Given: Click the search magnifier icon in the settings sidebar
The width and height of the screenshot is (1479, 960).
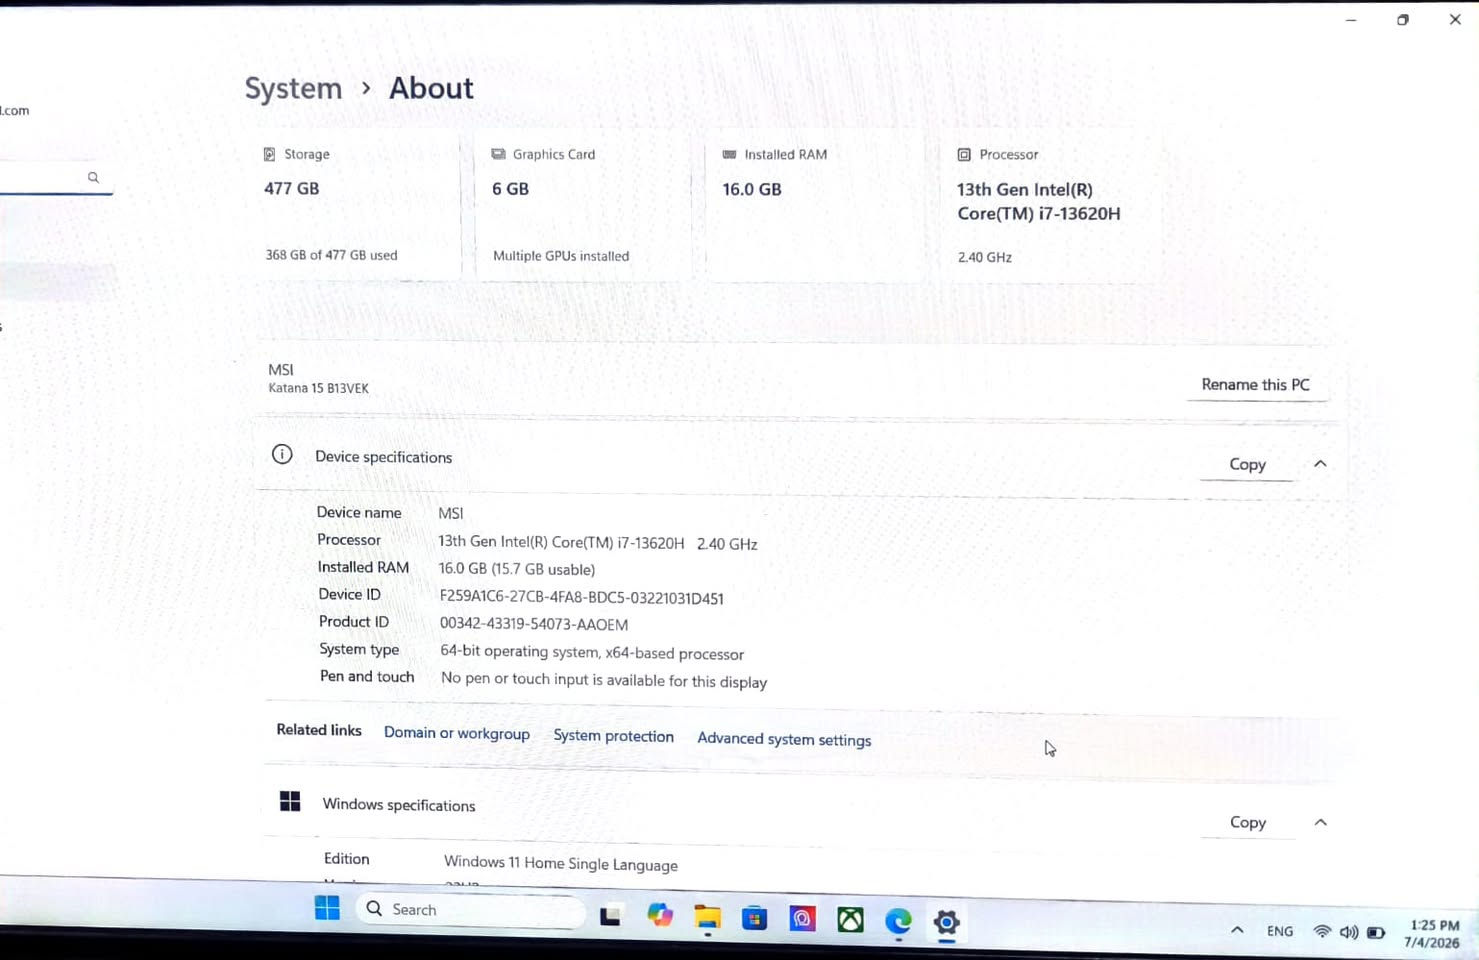Looking at the screenshot, I should coord(93,177).
